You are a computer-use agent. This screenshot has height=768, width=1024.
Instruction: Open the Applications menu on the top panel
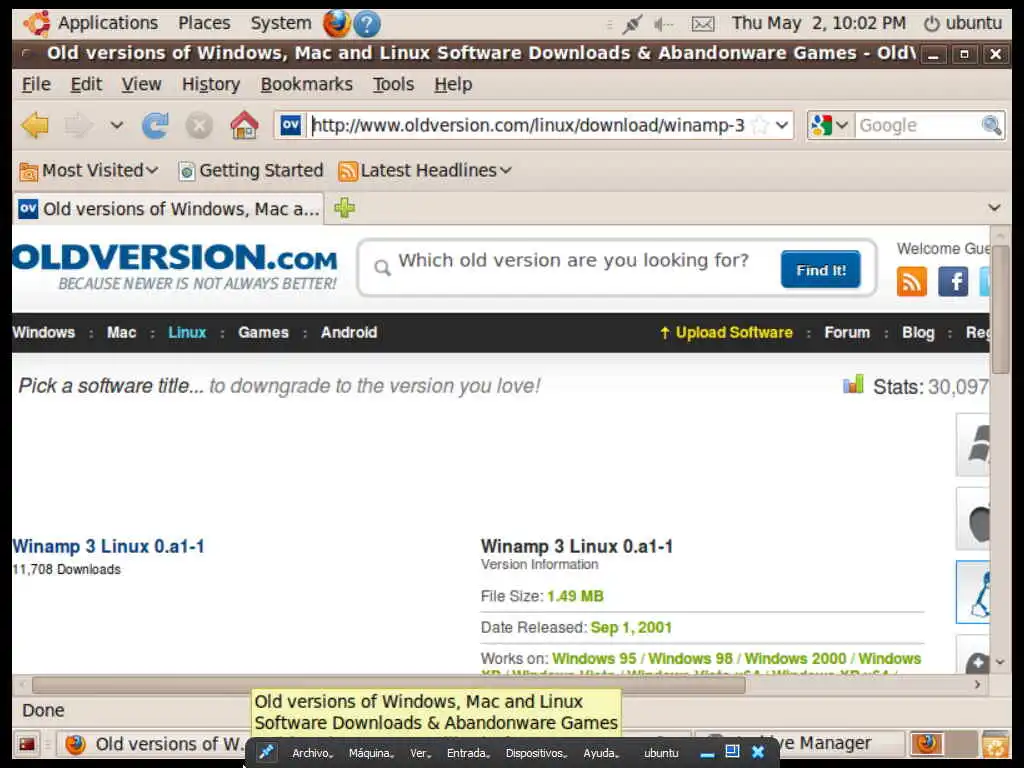point(108,24)
